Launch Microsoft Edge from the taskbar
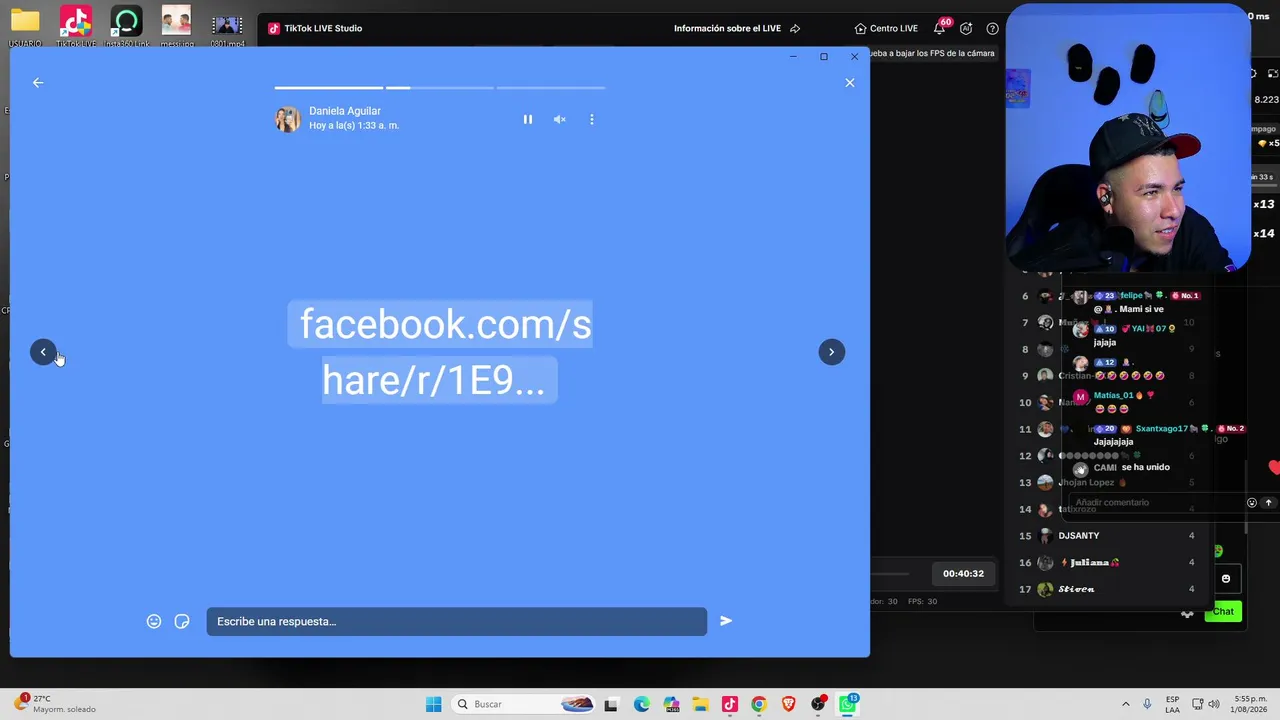The height and width of the screenshot is (720, 1280). (641, 704)
